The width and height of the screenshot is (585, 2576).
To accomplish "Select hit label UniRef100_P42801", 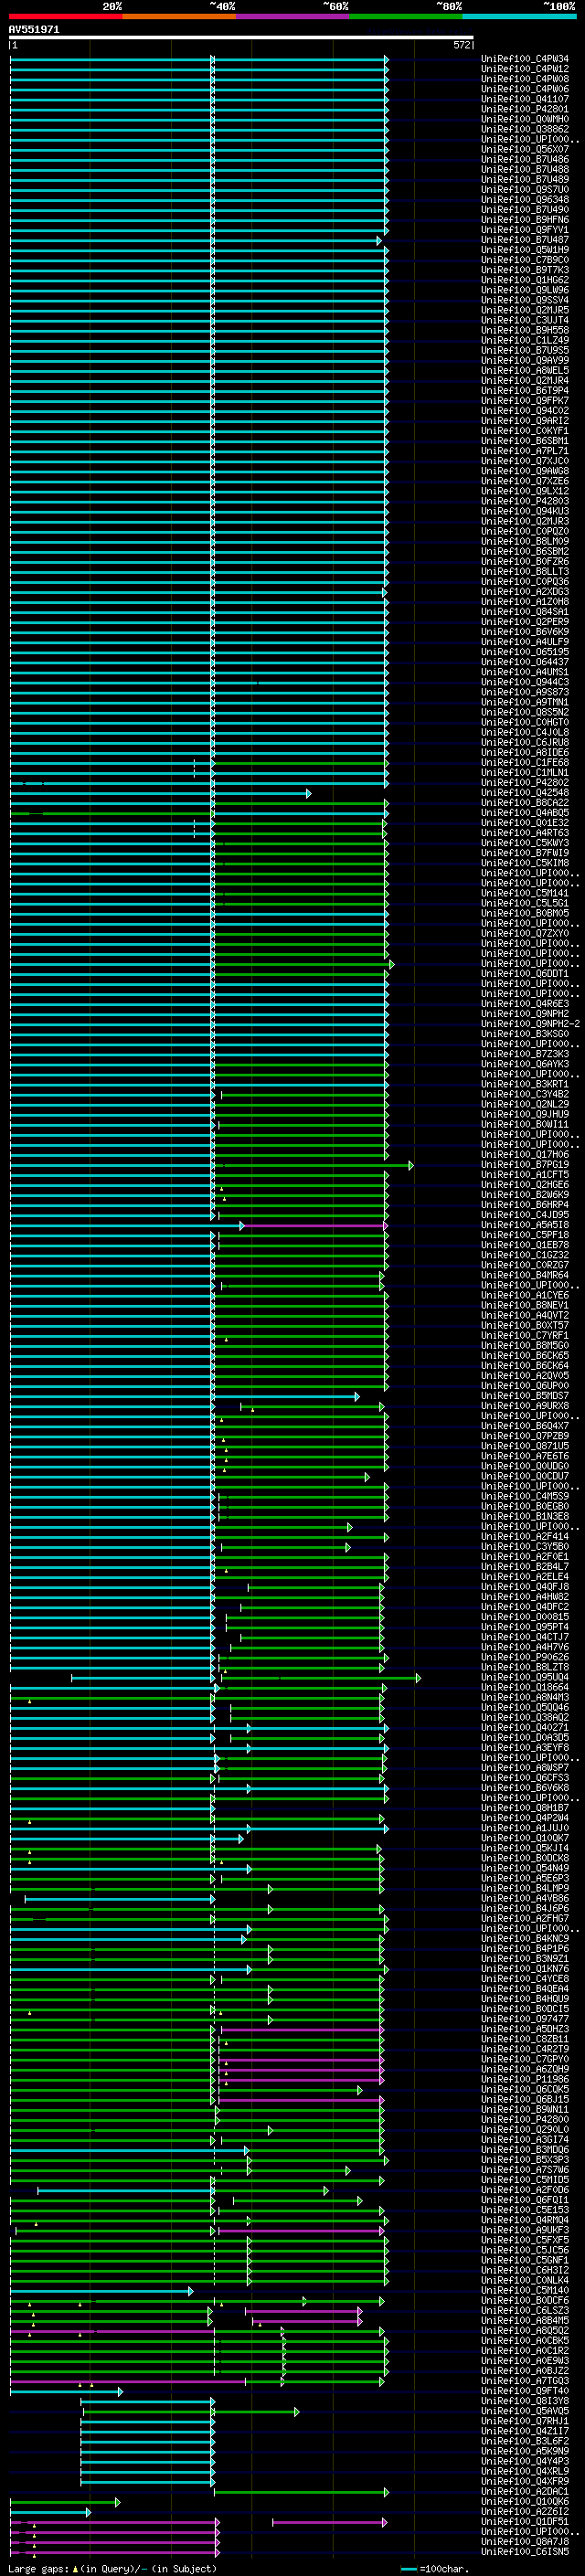I will [525, 109].
